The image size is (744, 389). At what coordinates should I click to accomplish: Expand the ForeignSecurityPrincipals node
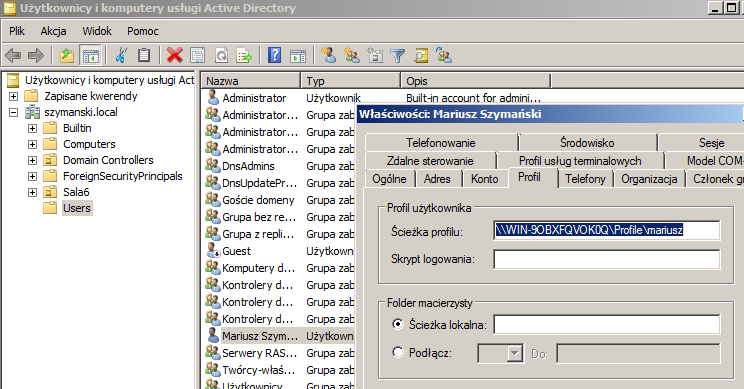pos(32,176)
